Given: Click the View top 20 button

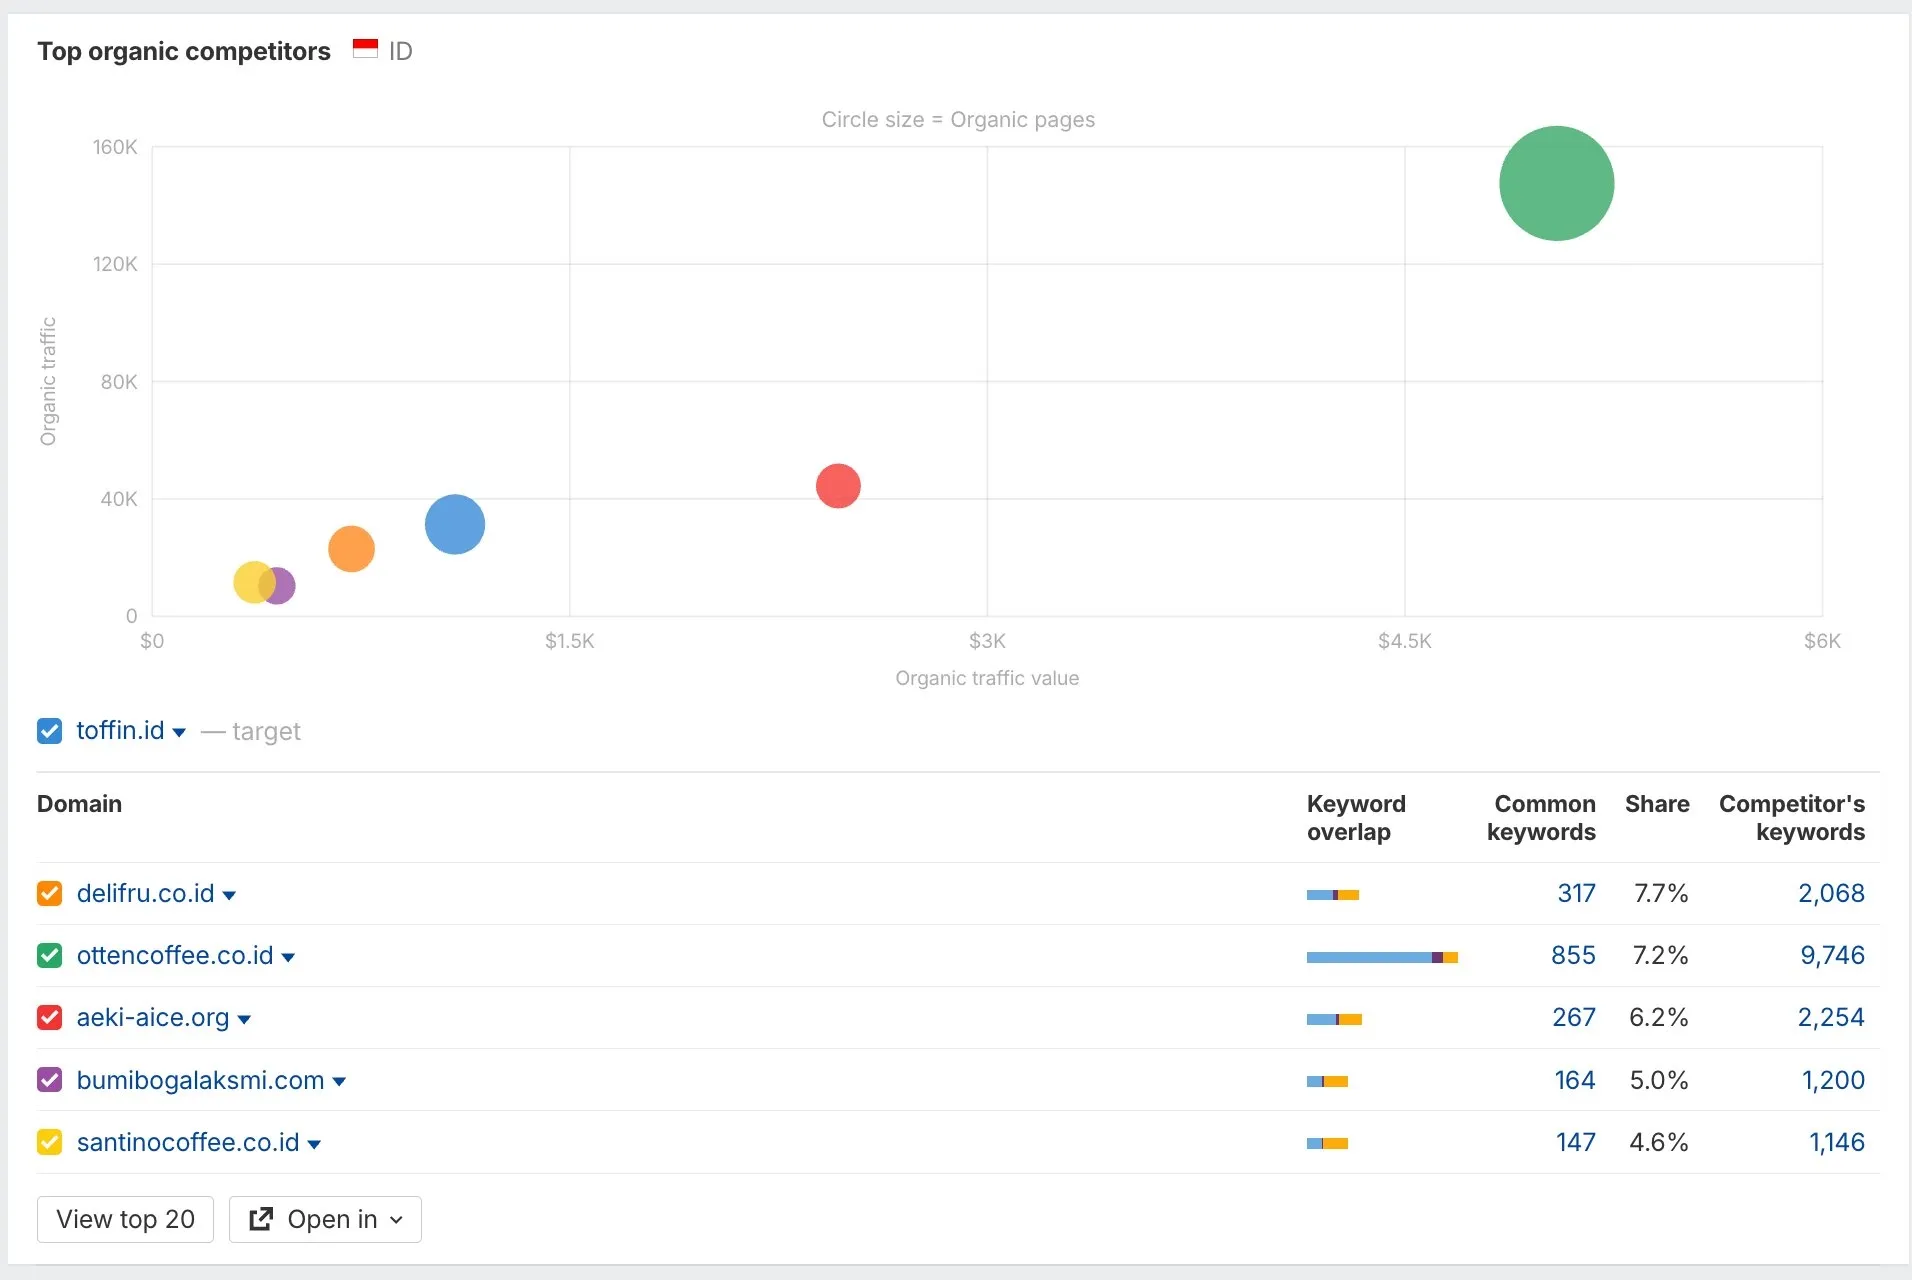Looking at the screenshot, I should point(124,1219).
